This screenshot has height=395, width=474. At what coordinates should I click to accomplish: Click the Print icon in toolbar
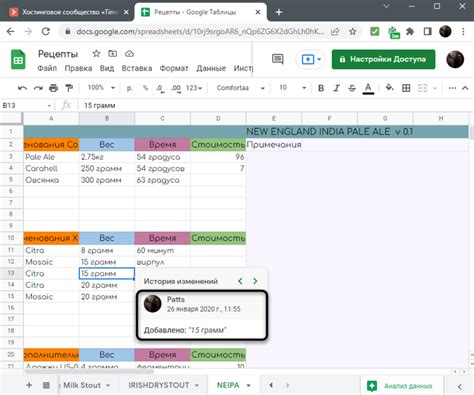click(x=53, y=88)
